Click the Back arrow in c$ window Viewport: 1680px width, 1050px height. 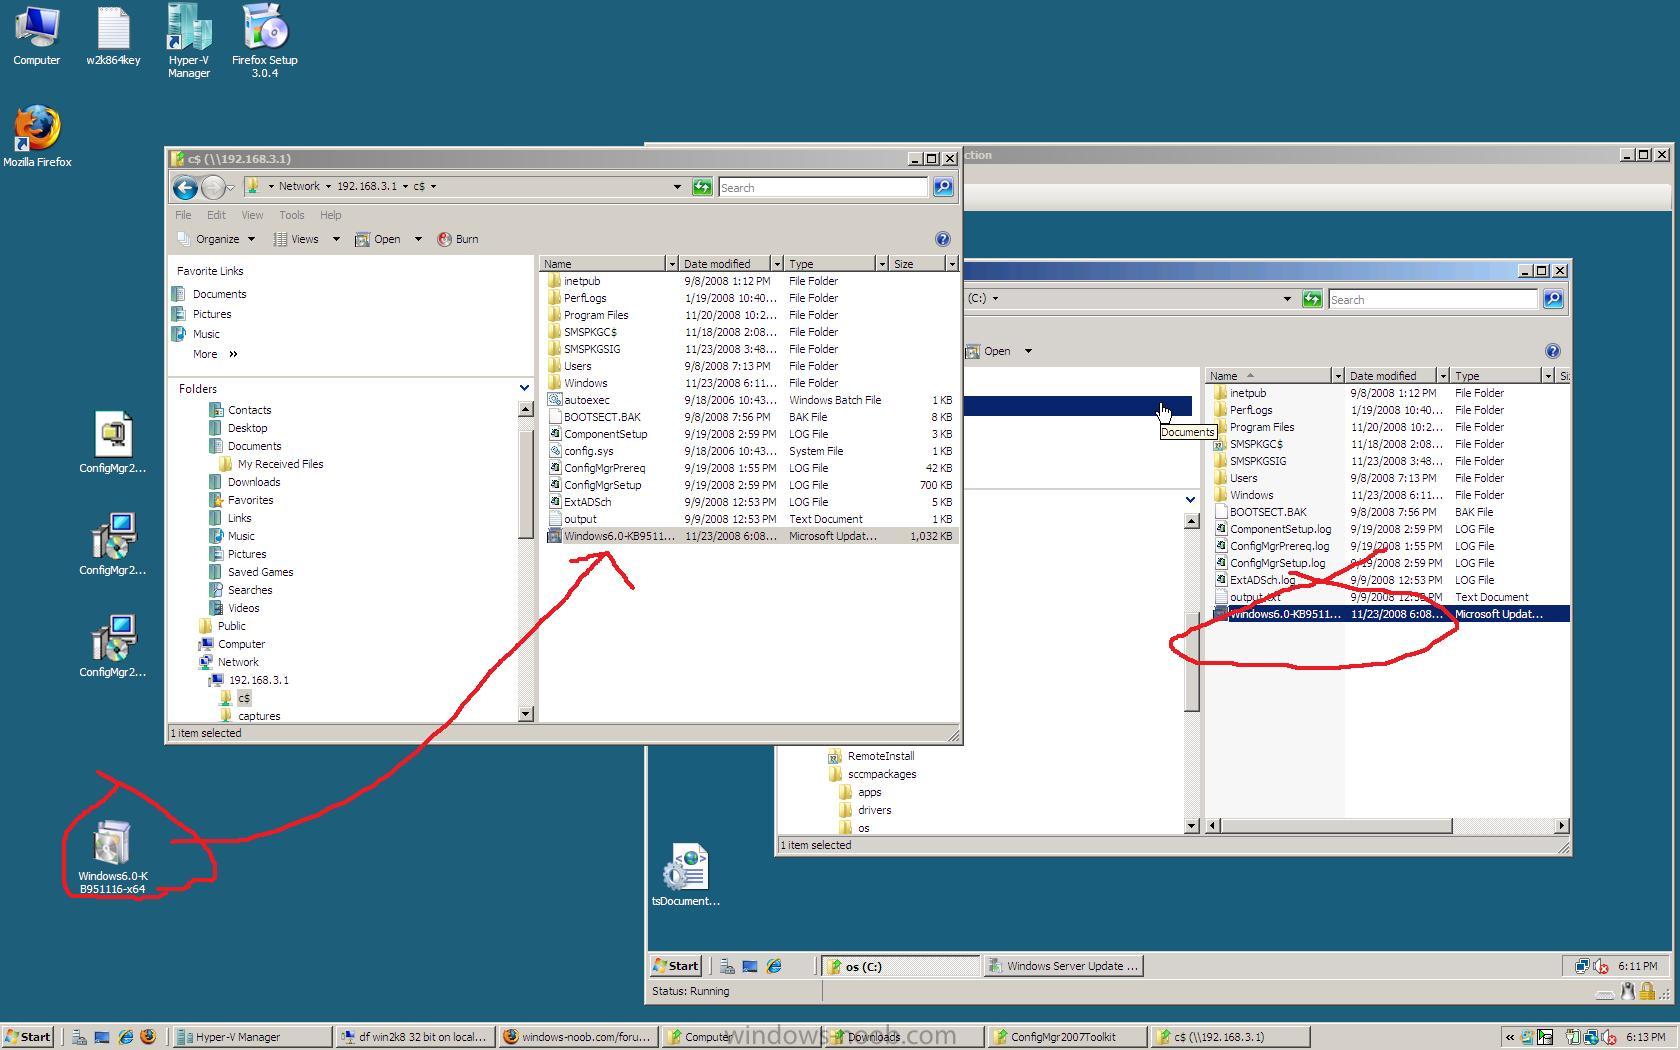coord(185,187)
